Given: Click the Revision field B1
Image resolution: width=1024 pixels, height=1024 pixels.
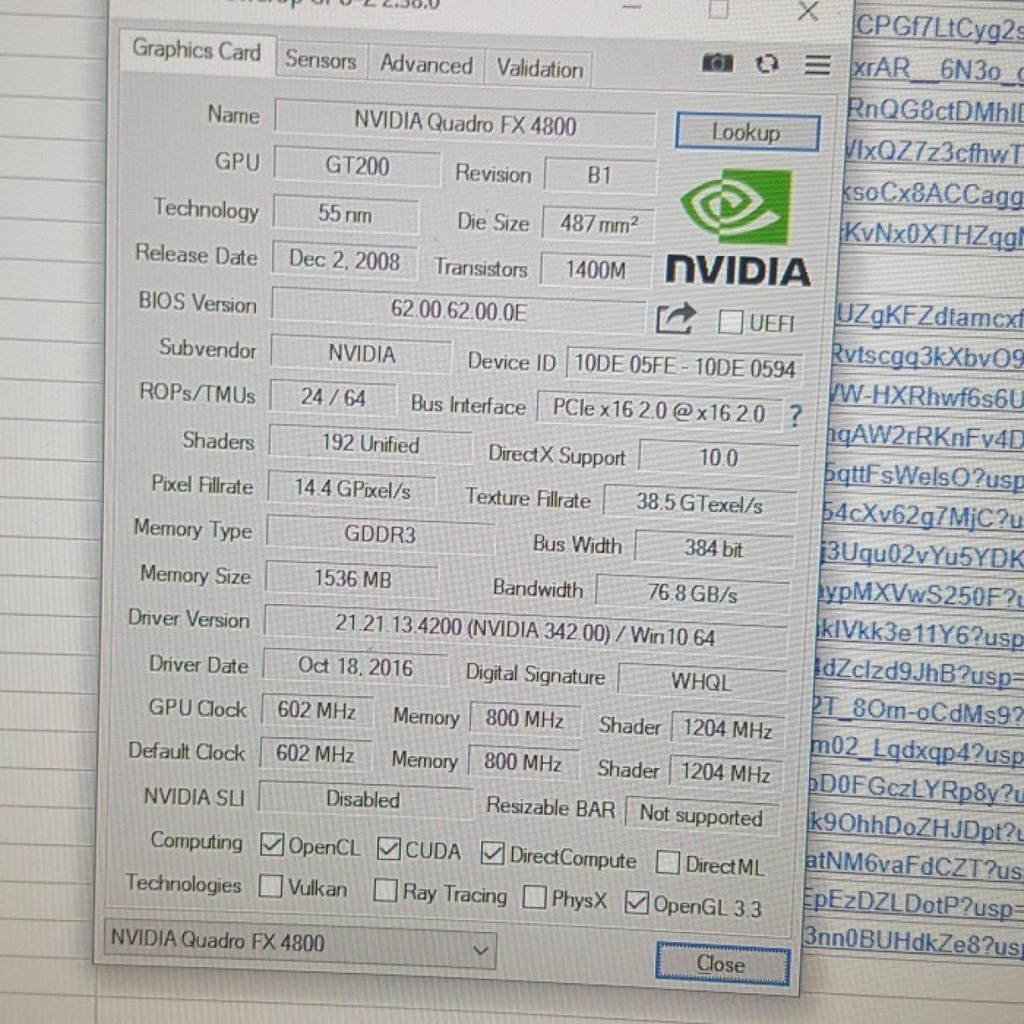Looking at the screenshot, I should pos(600,175).
